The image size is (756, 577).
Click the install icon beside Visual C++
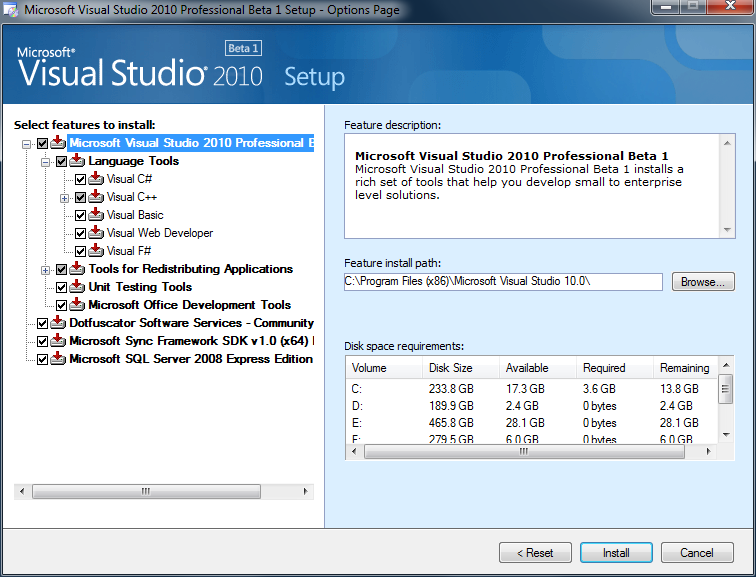[96, 196]
